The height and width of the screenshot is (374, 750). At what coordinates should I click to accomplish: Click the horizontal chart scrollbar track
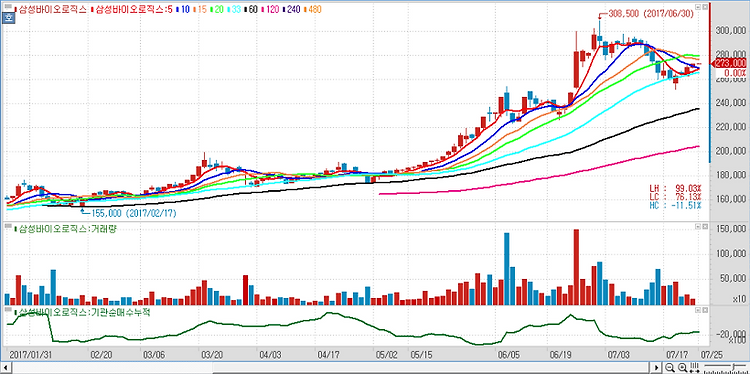(330, 368)
